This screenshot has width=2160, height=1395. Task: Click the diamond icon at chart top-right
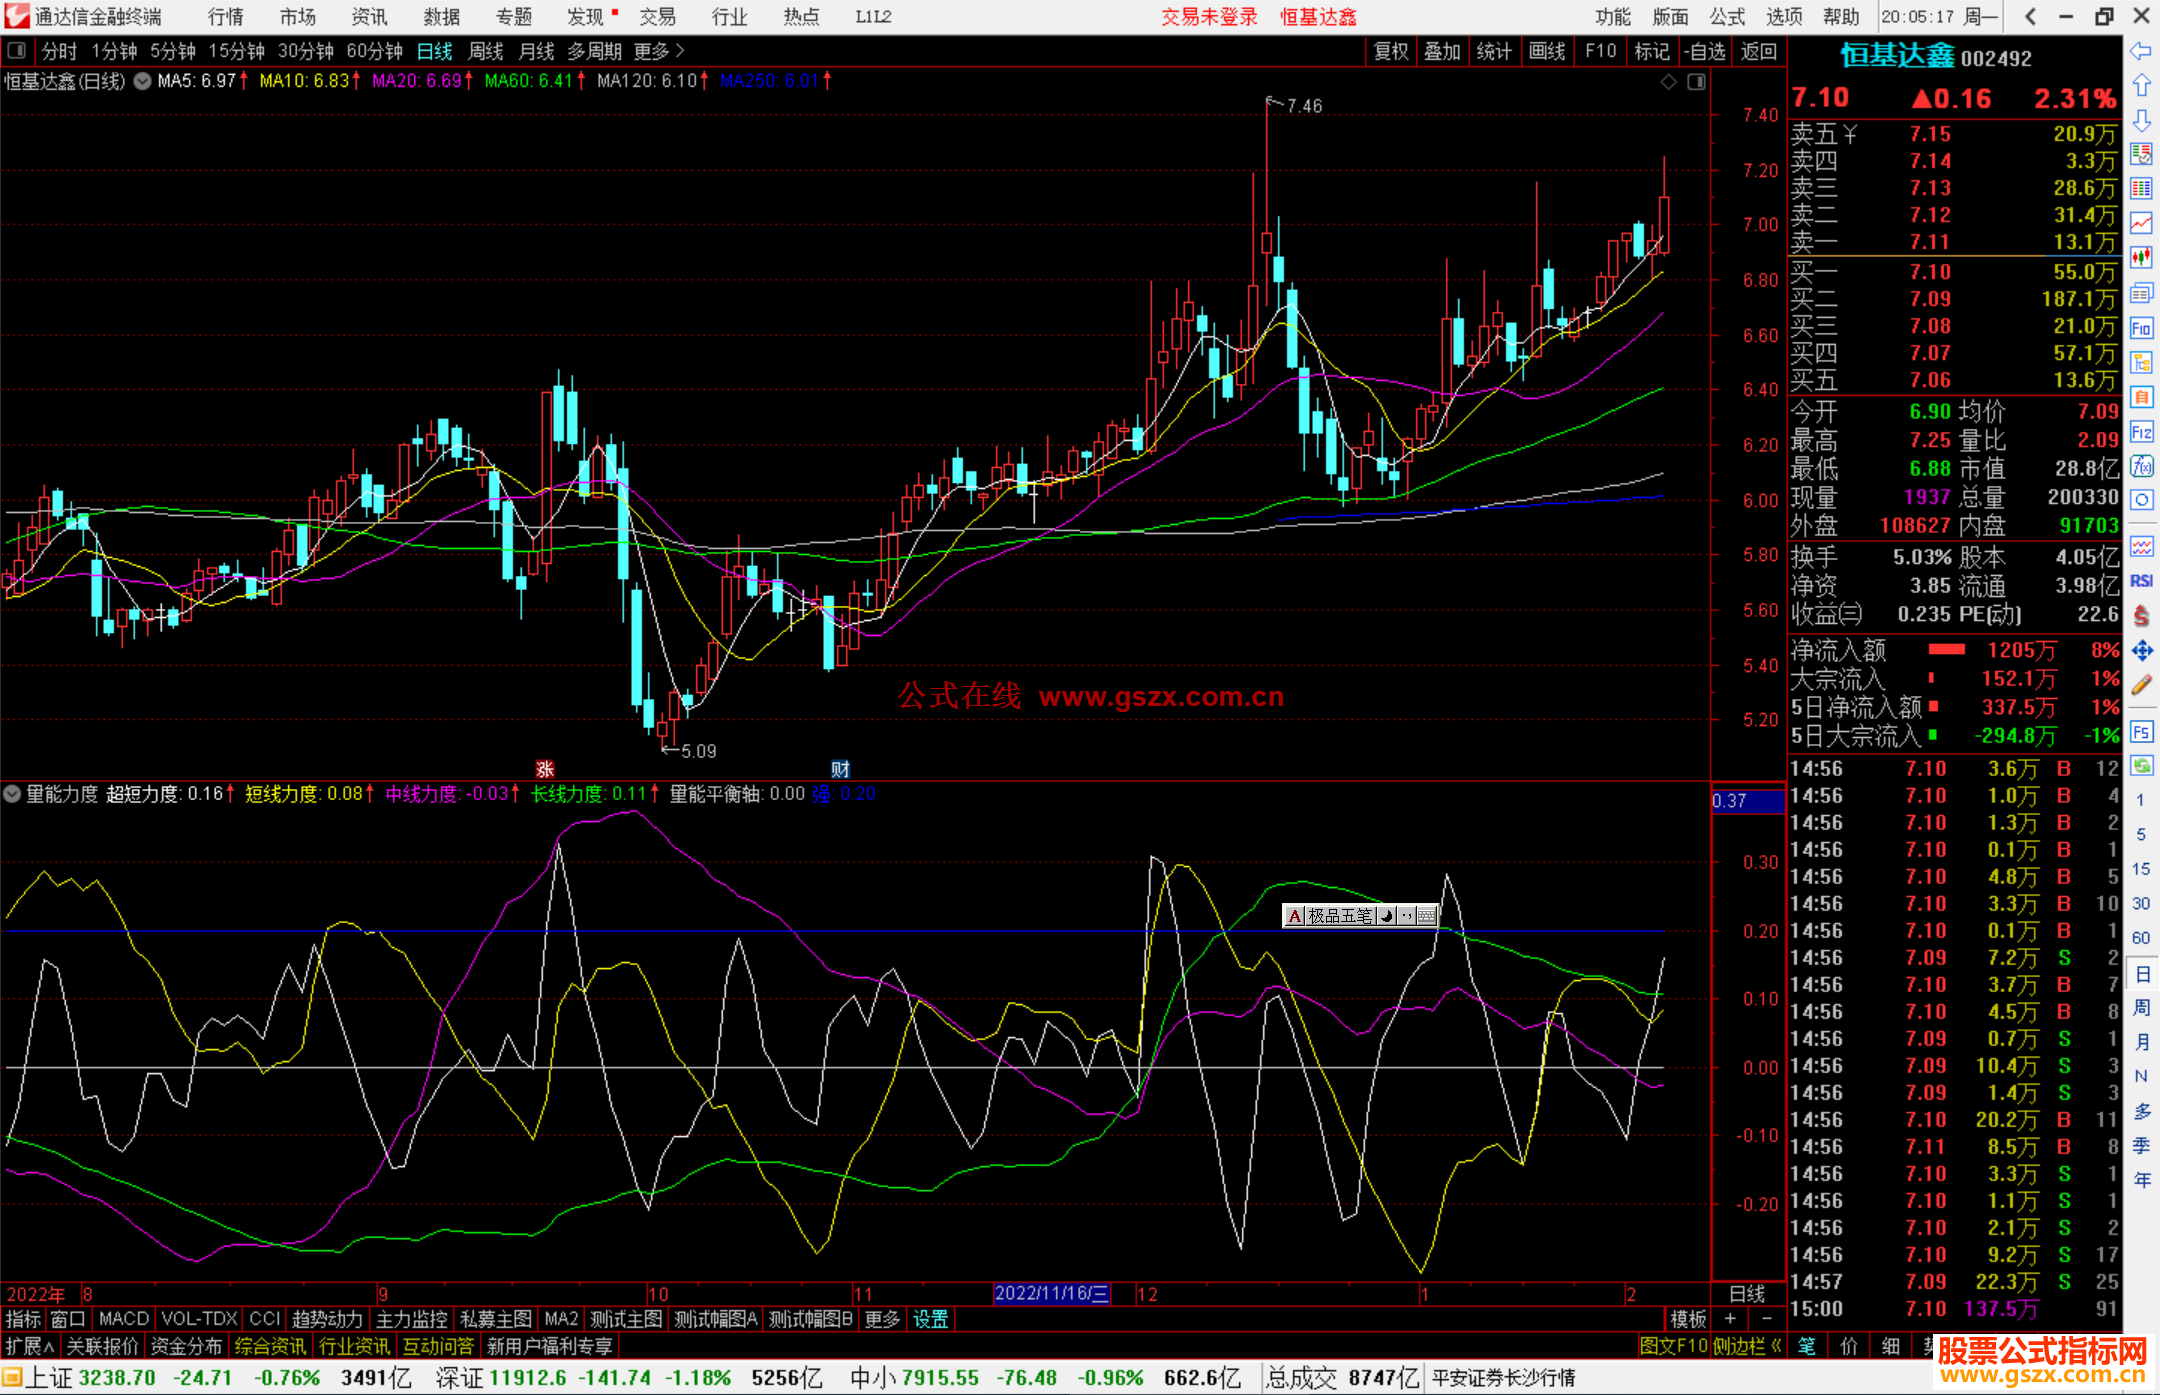click(x=1668, y=82)
